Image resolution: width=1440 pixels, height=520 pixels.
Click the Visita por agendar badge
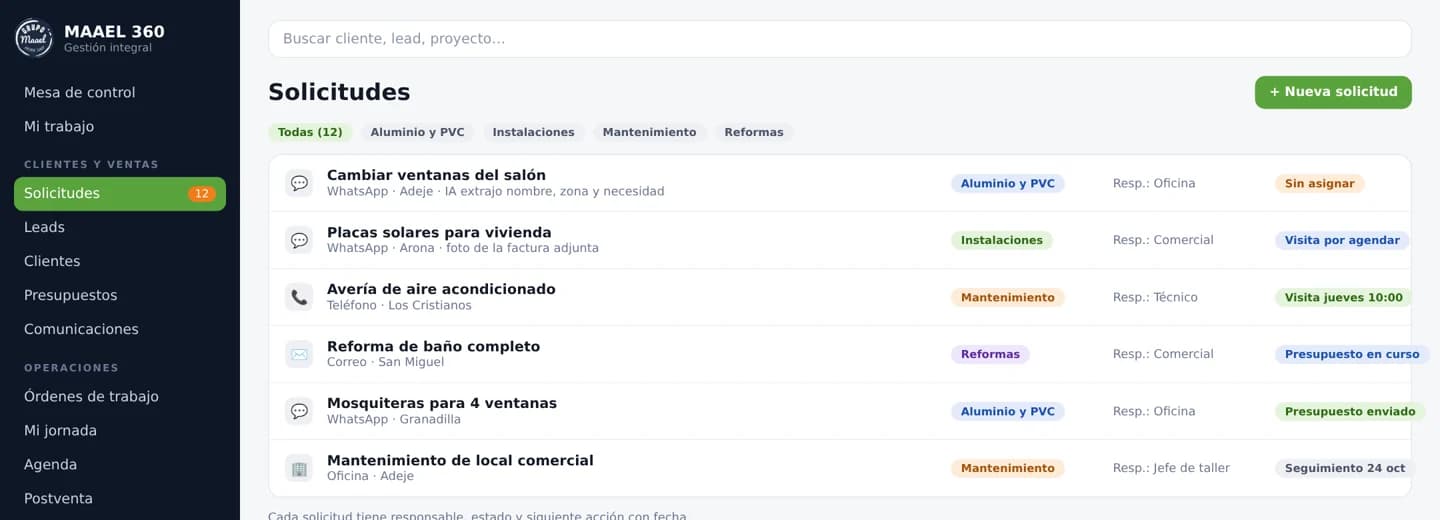[1342, 241]
